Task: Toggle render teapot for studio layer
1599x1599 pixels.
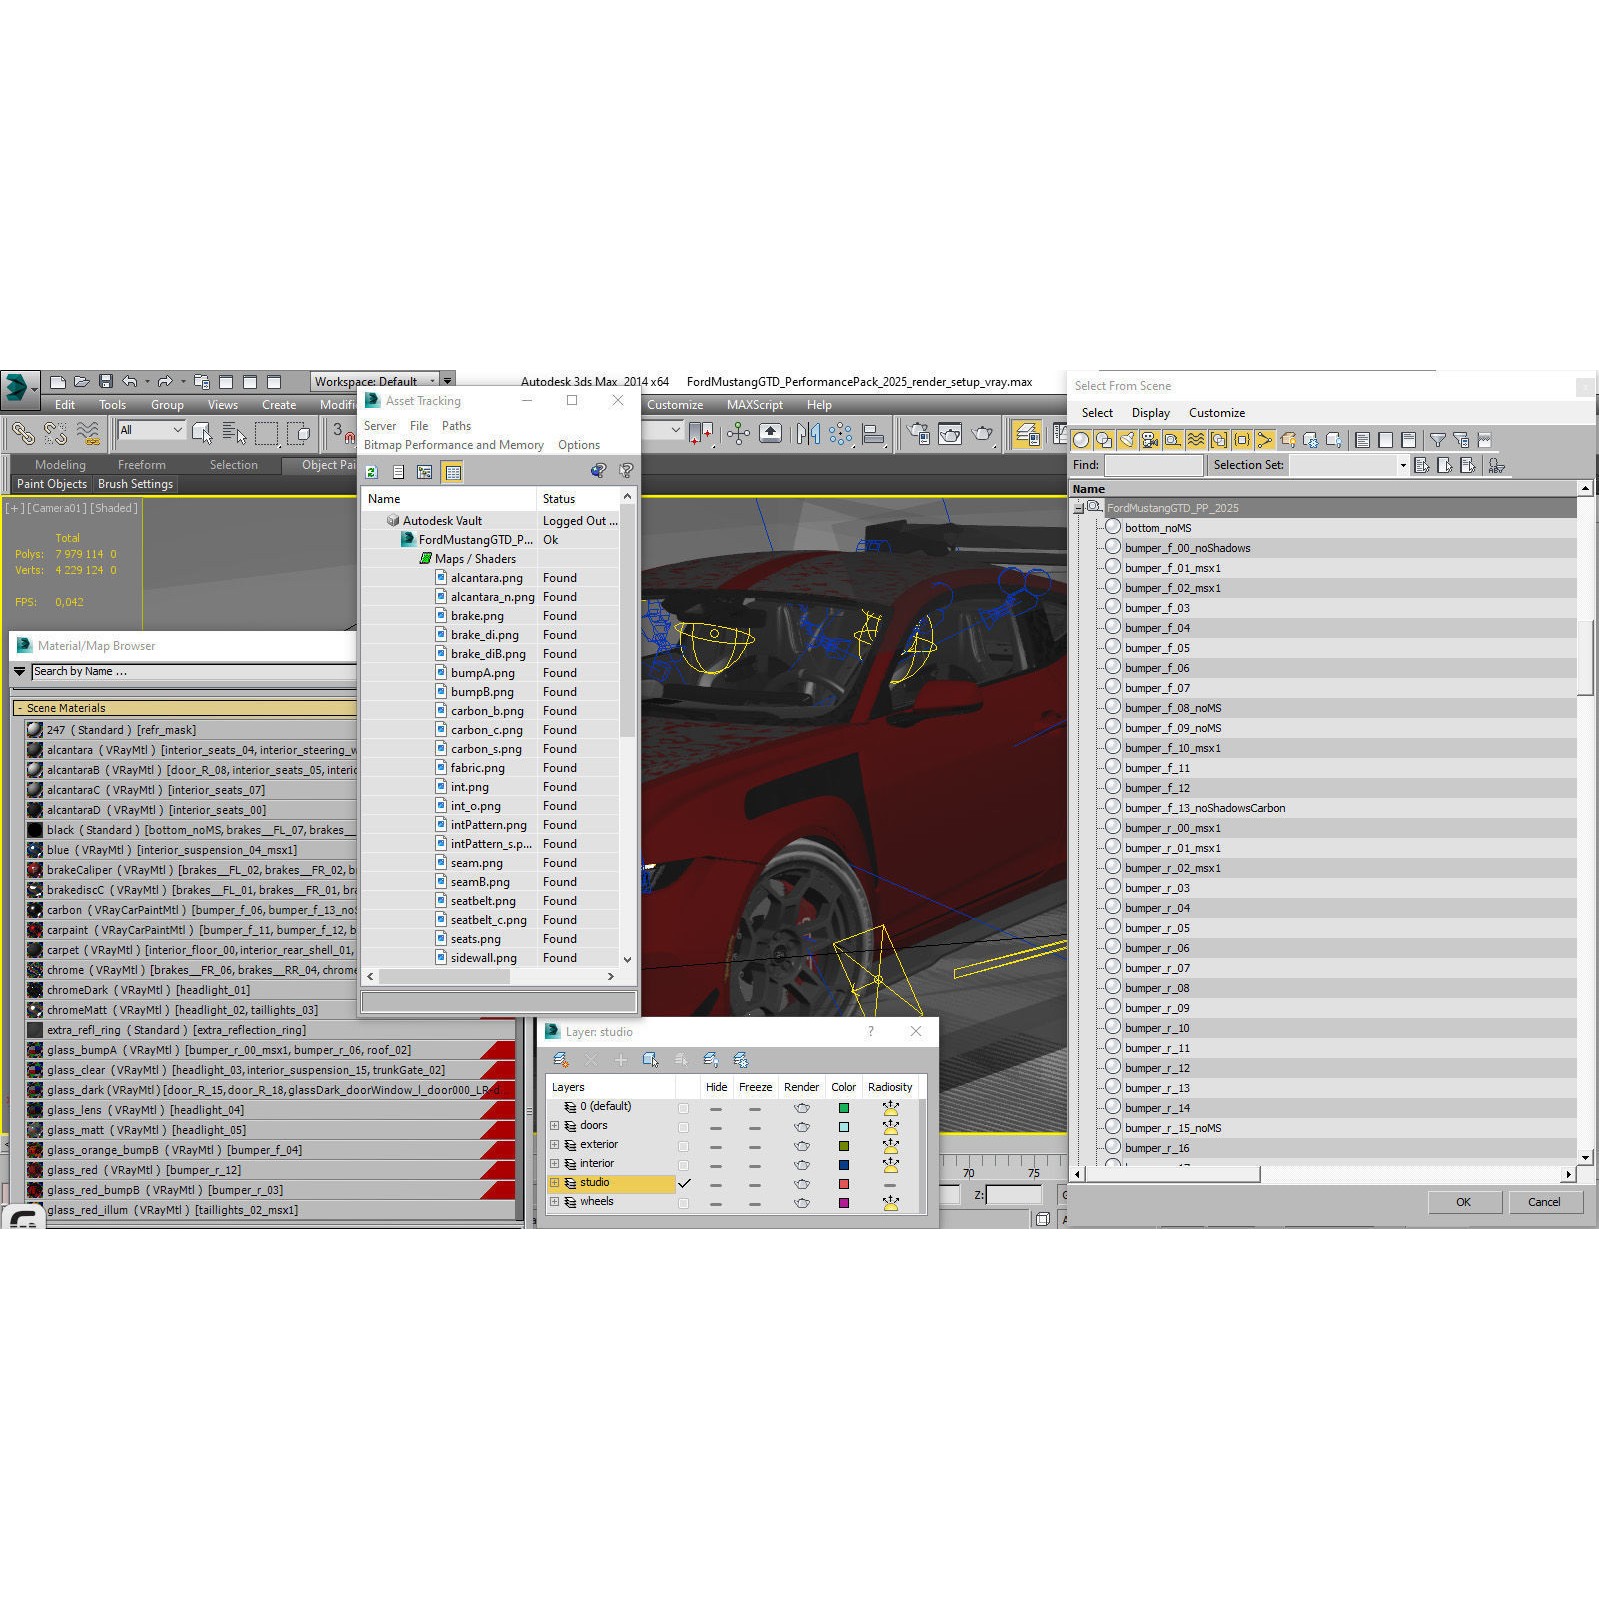Action: pyautogui.click(x=802, y=1184)
